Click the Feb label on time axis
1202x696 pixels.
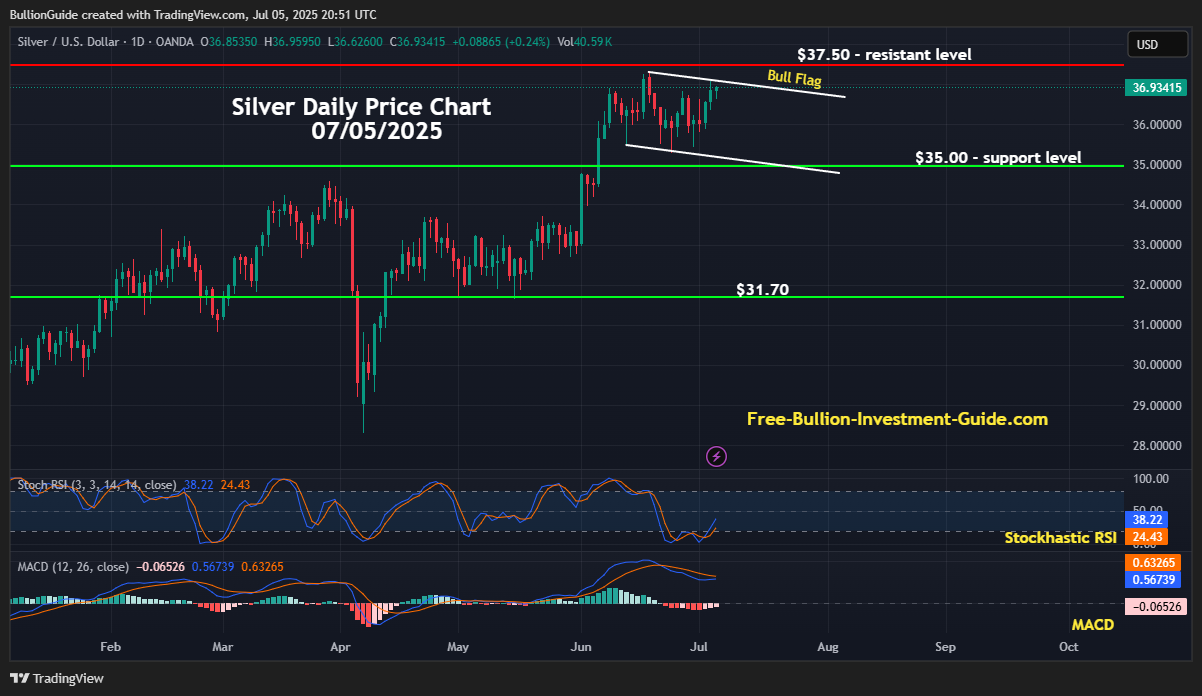110,647
